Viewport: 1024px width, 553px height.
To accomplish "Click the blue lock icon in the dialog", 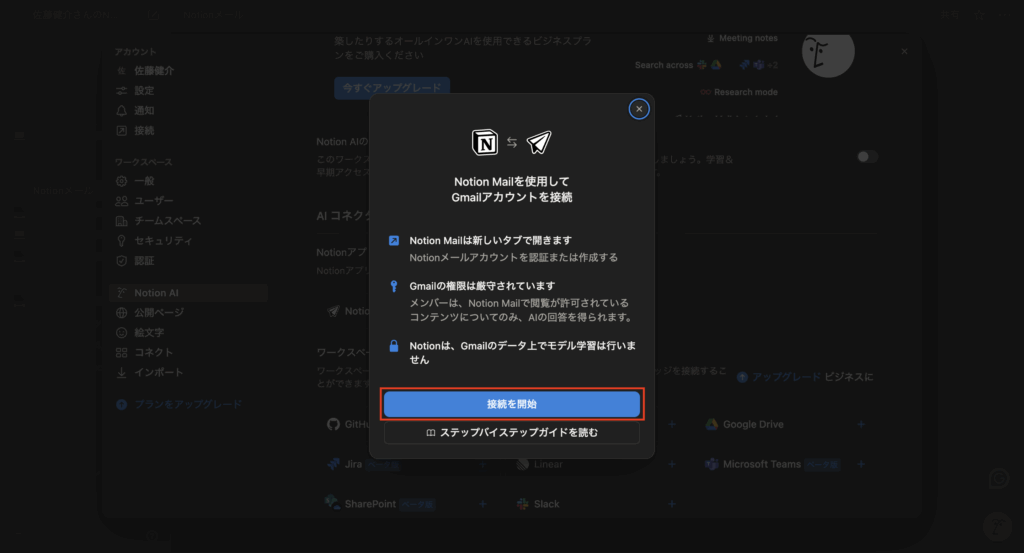I will coord(395,346).
